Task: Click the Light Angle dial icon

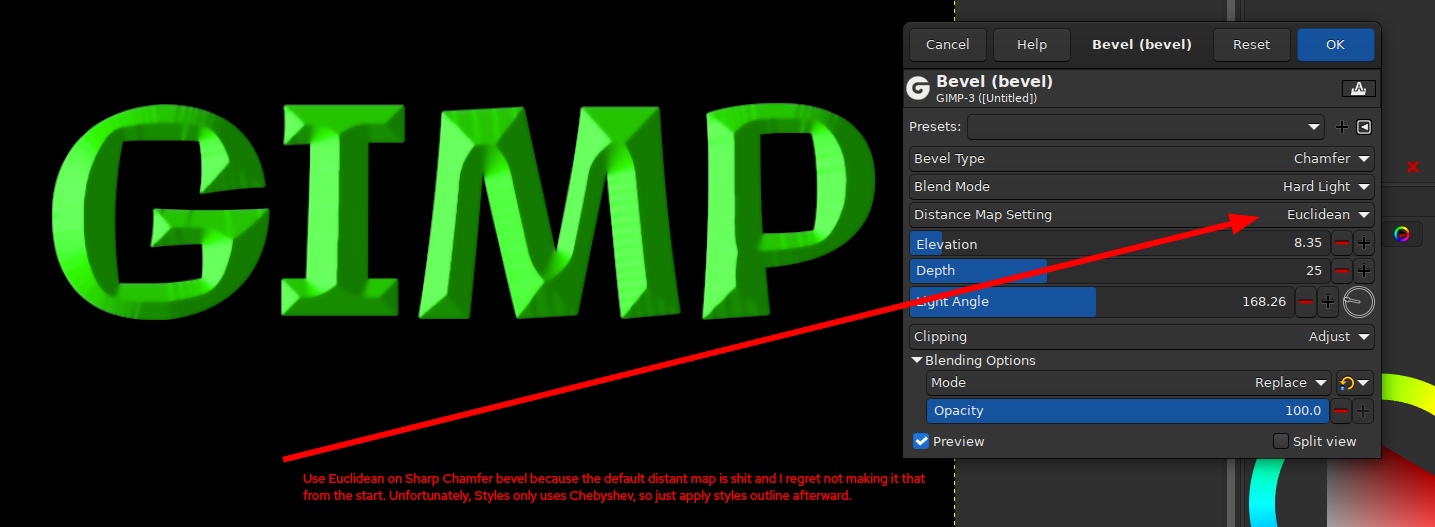Action: pyautogui.click(x=1358, y=301)
